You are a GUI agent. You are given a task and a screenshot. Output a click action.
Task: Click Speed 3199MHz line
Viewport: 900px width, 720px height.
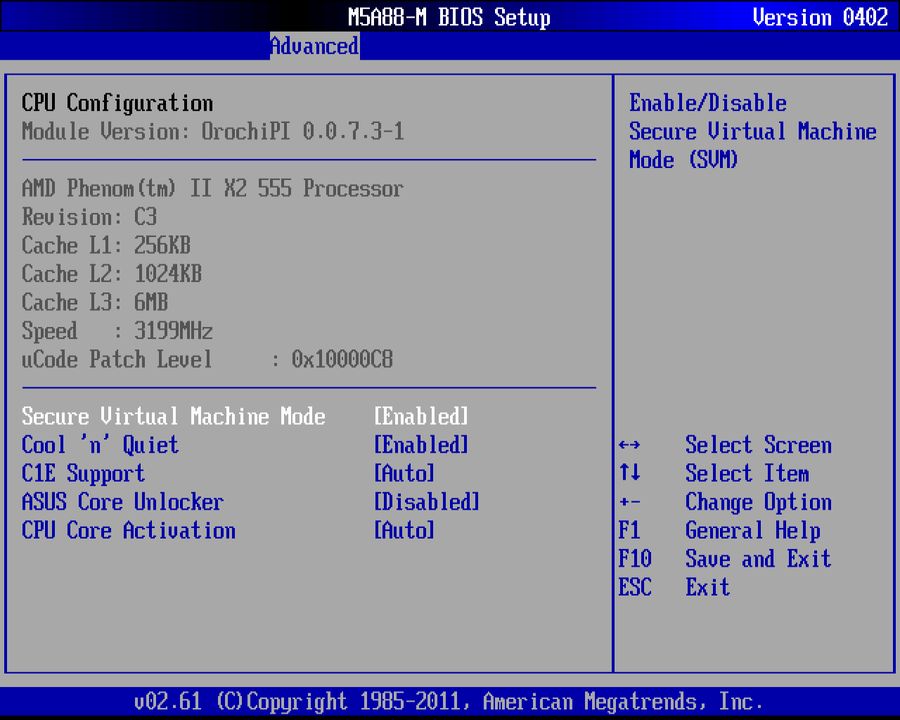tap(117, 331)
